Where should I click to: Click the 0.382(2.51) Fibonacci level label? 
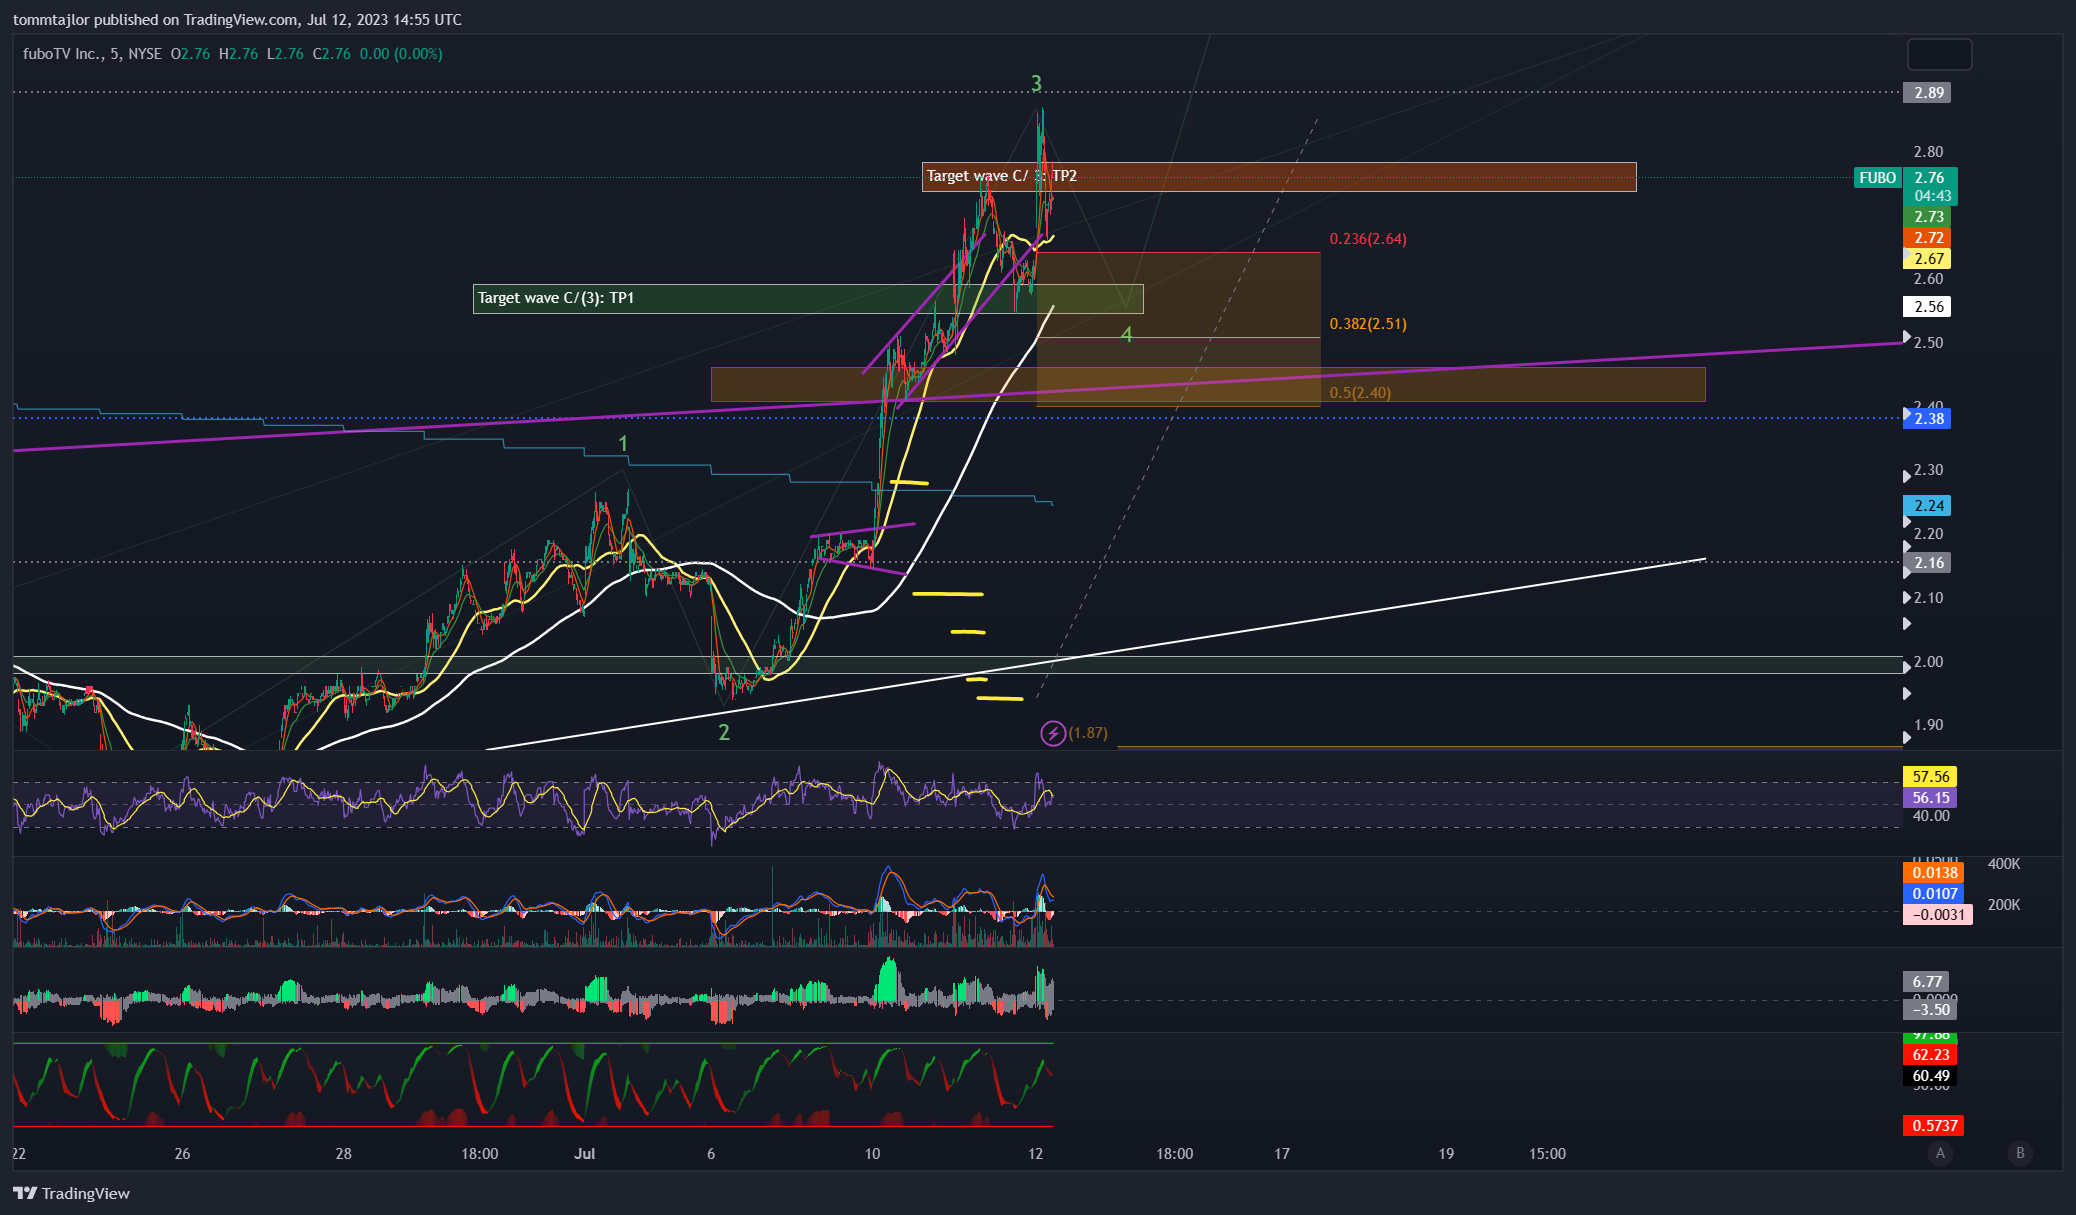(1368, 324)
